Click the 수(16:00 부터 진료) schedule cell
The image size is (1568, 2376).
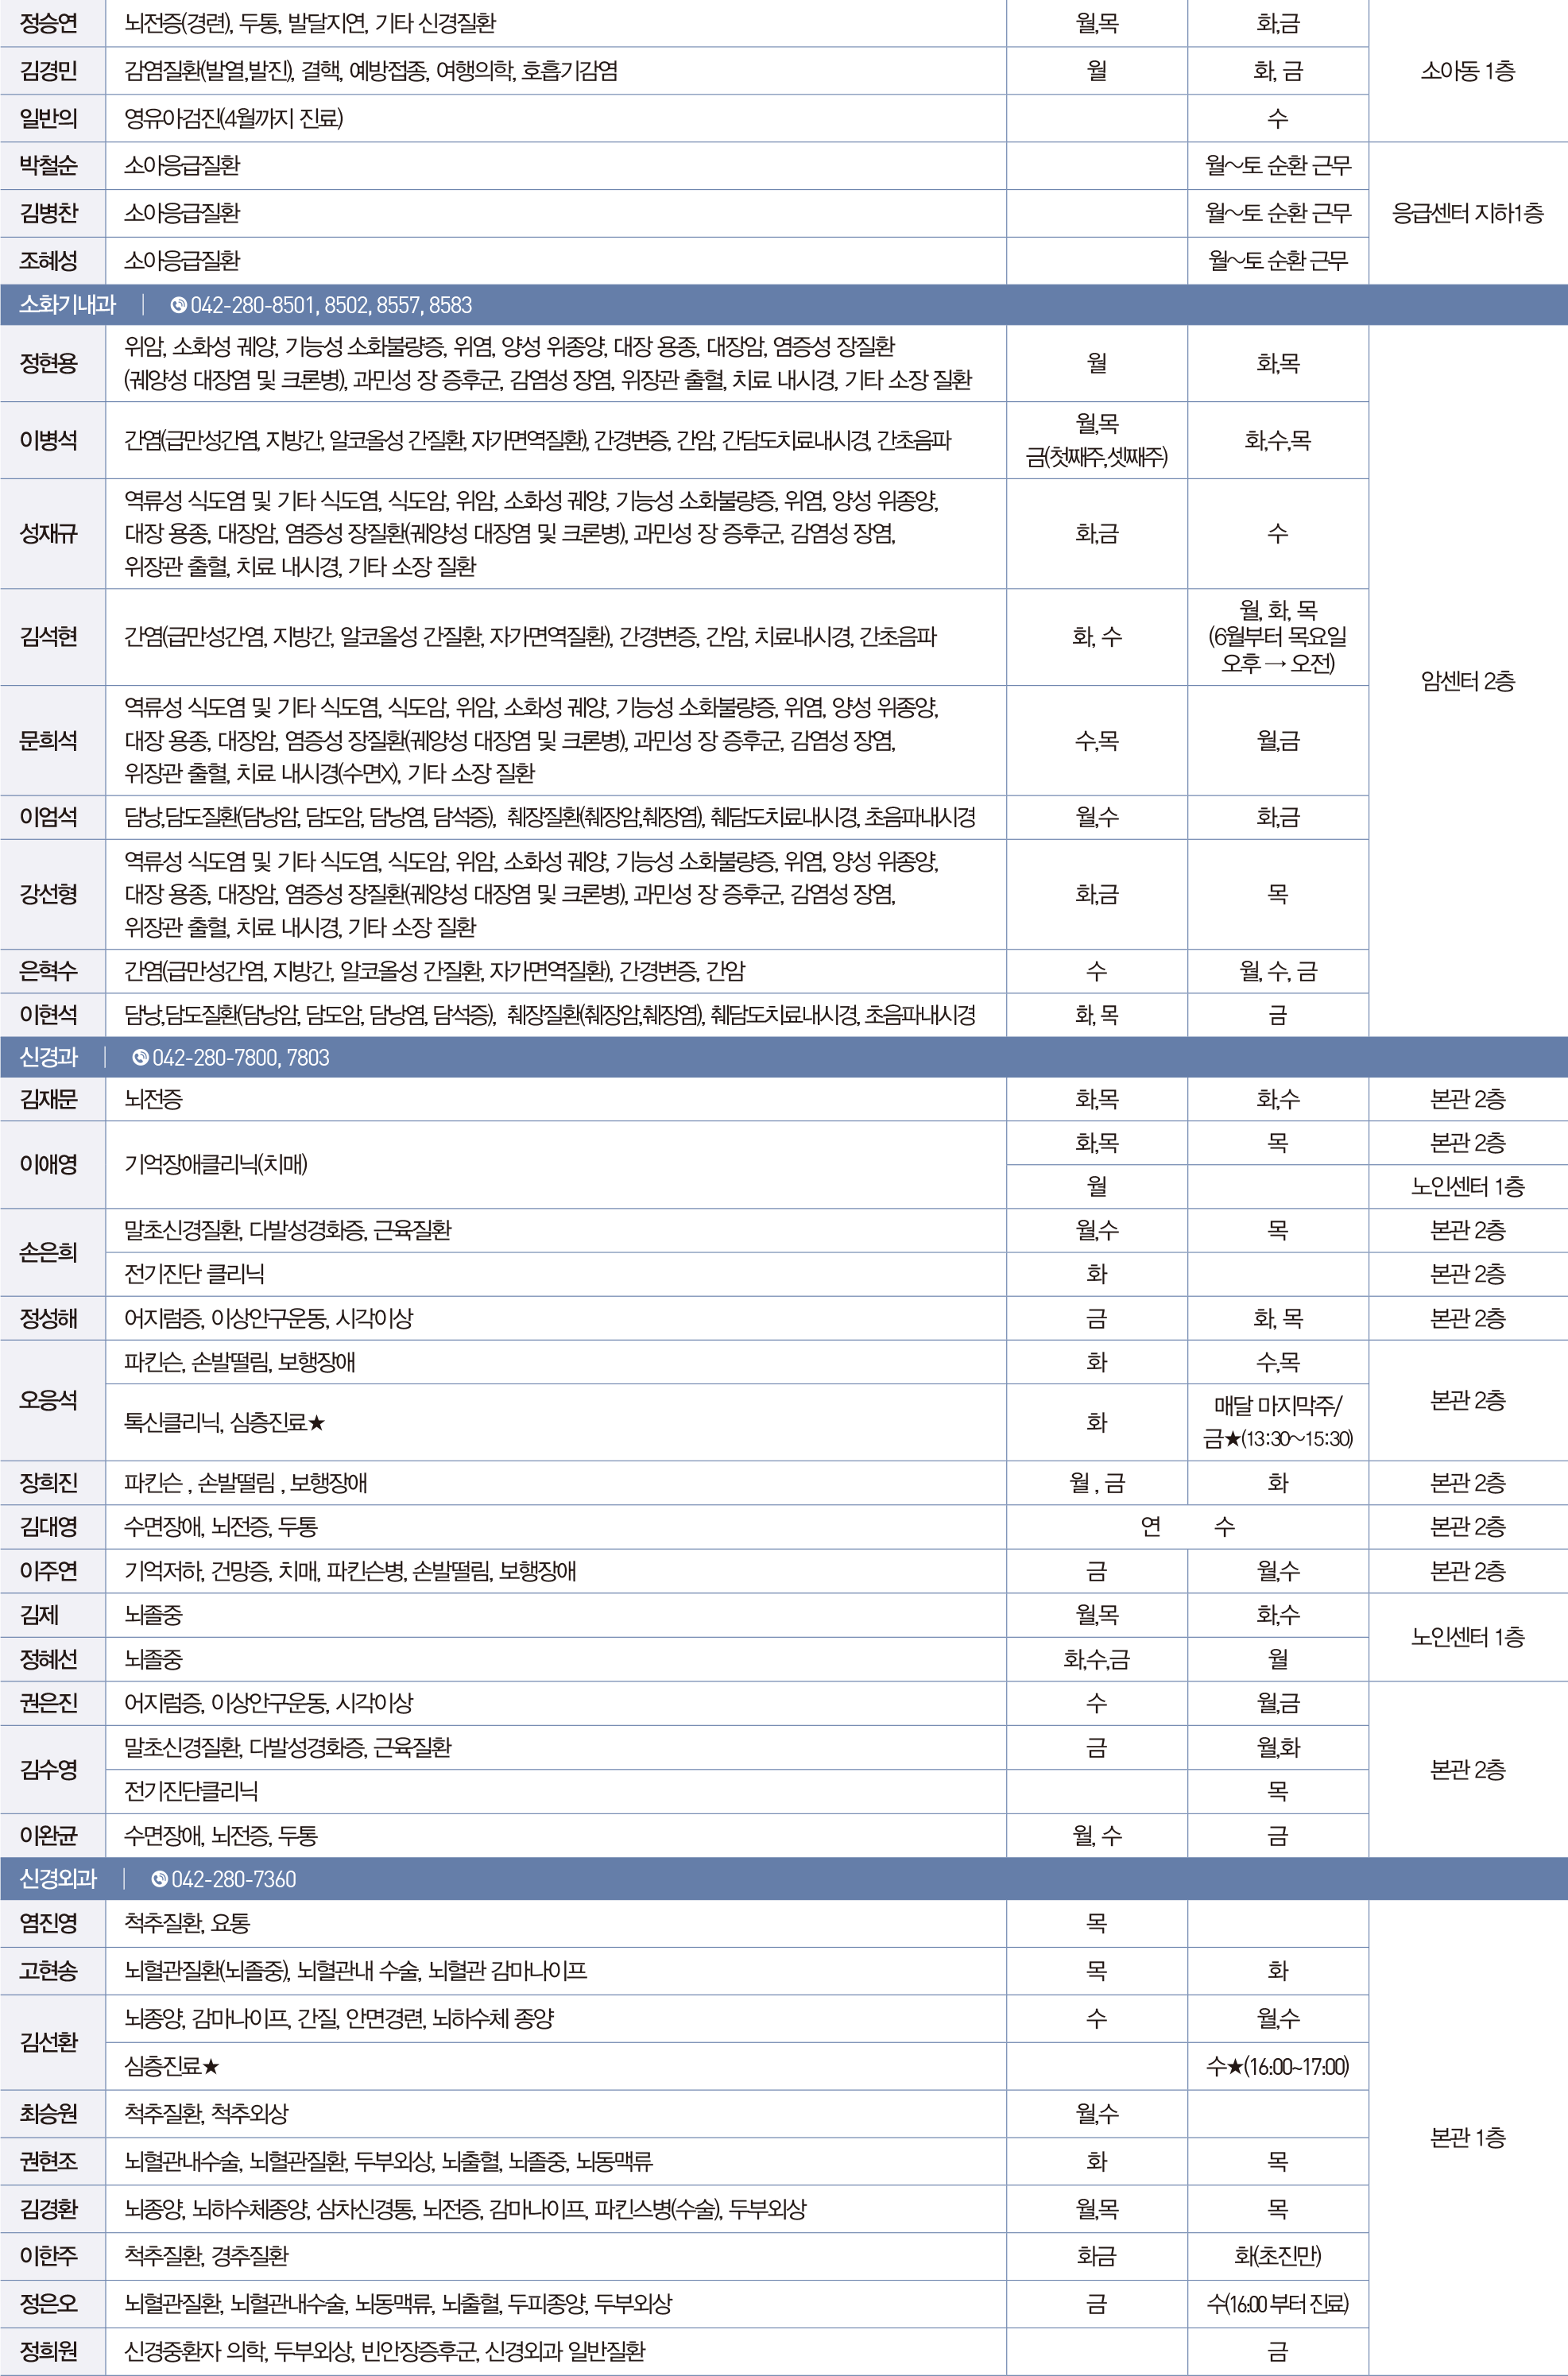[1278, 2304]
